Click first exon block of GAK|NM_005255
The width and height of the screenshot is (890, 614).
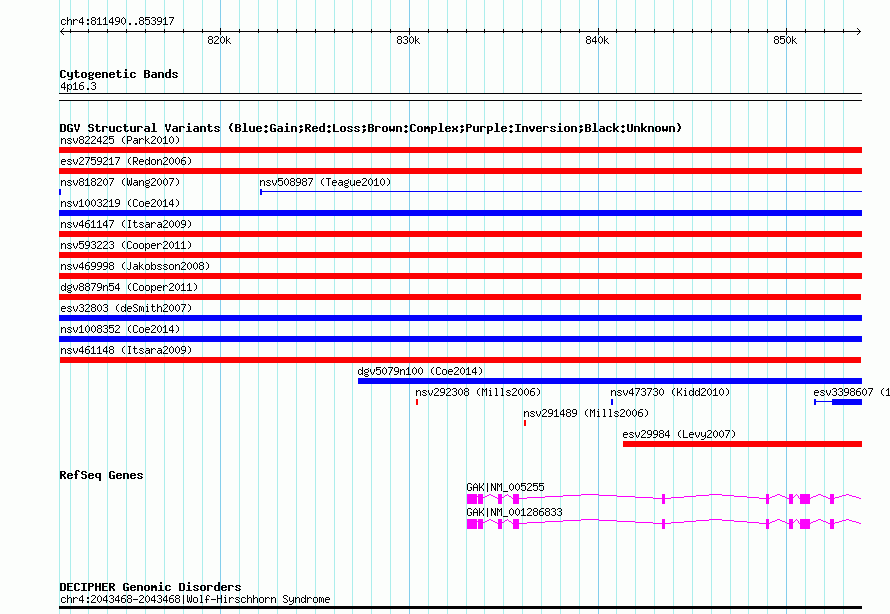pos(472,499)
